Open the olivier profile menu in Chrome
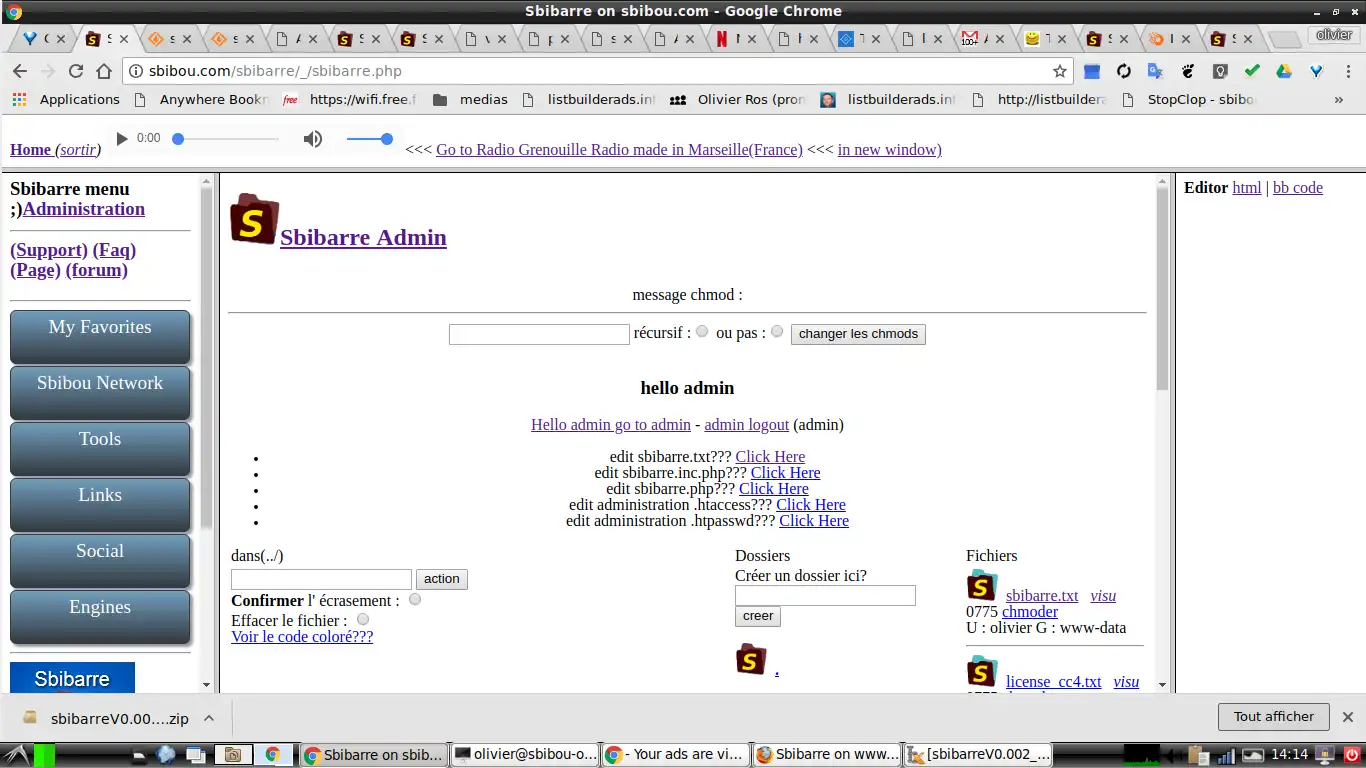 (x=1334, y=34)
